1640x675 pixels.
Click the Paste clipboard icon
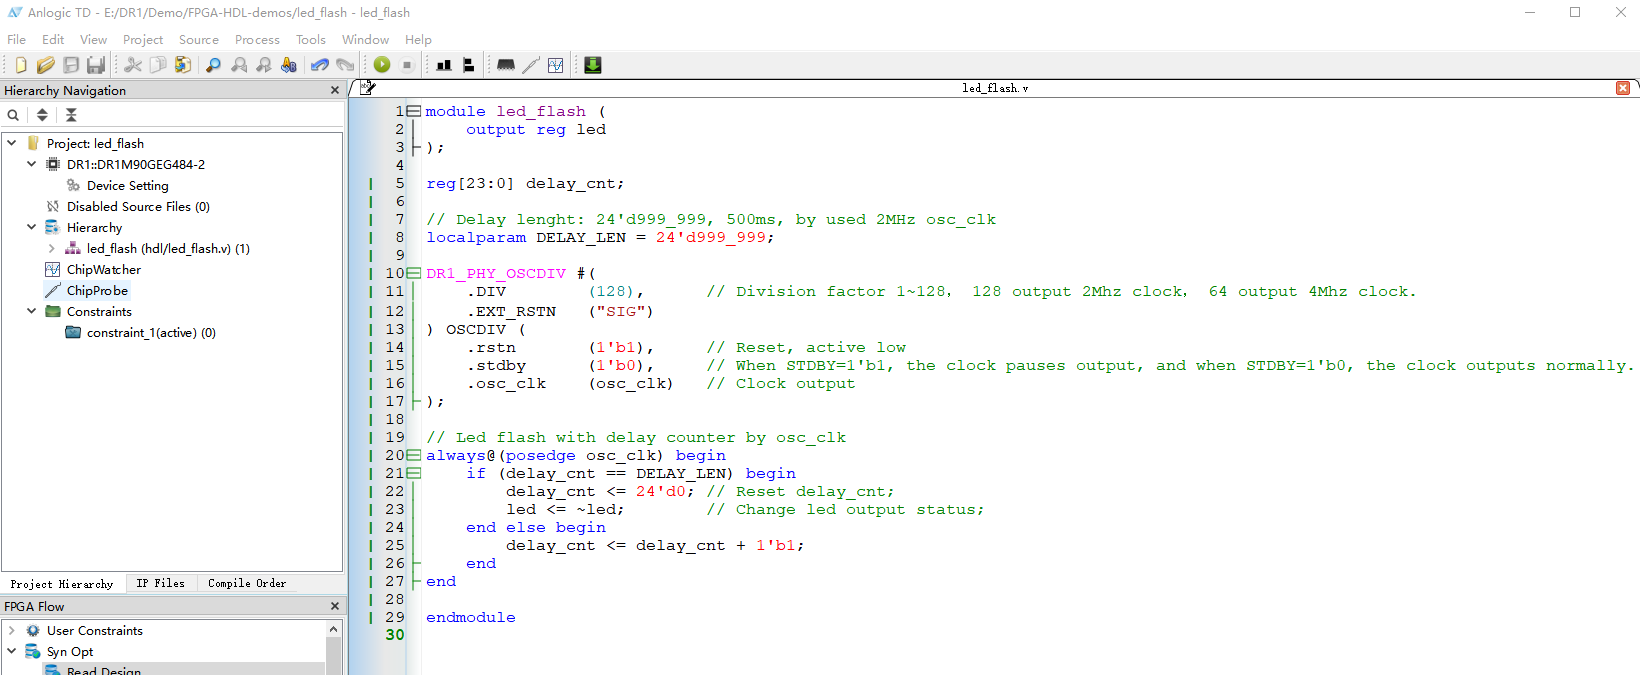(183, 65)
